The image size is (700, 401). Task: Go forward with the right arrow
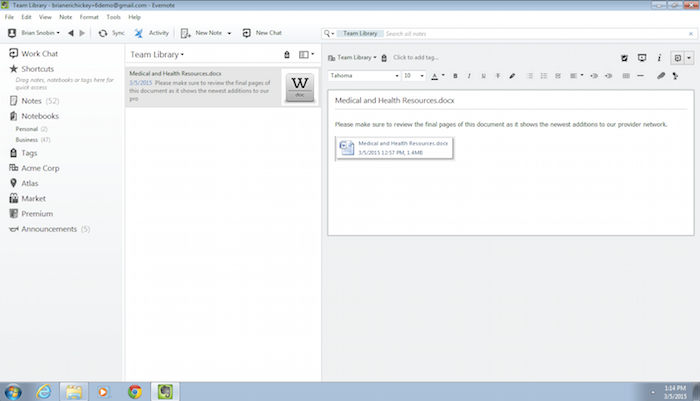tap(82, 33)
